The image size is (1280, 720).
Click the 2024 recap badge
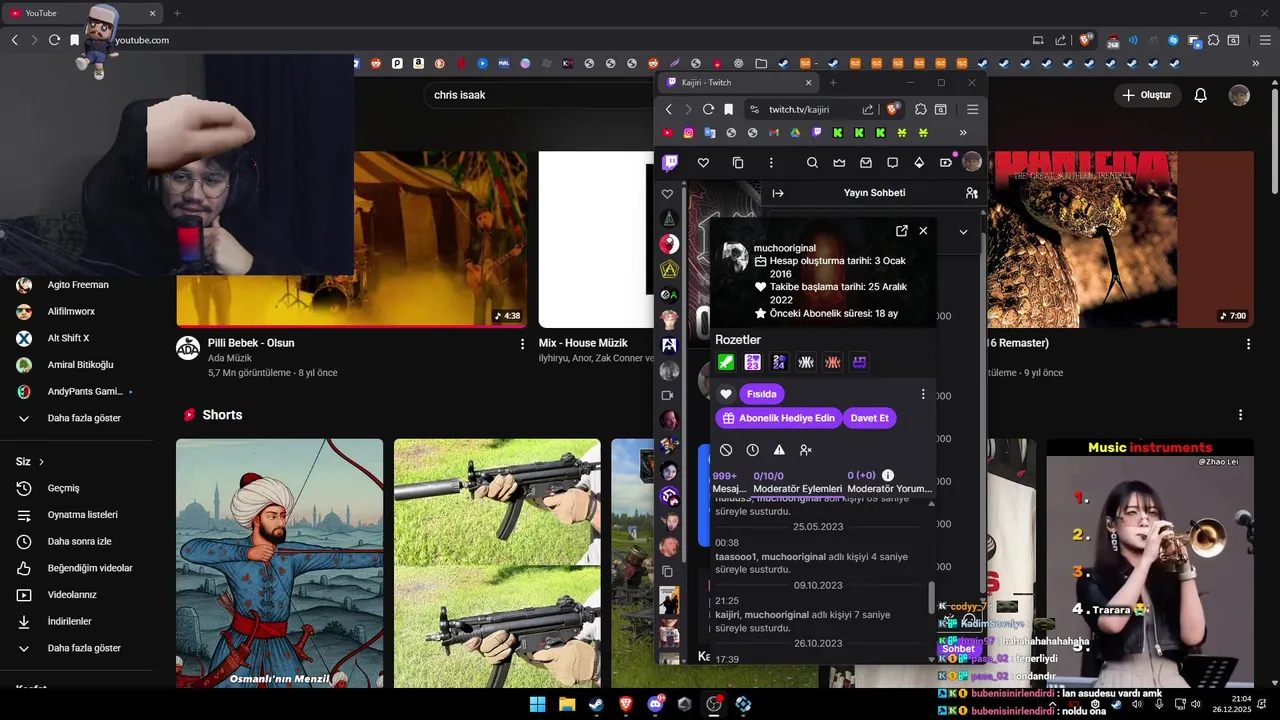(x=779, y=362)
